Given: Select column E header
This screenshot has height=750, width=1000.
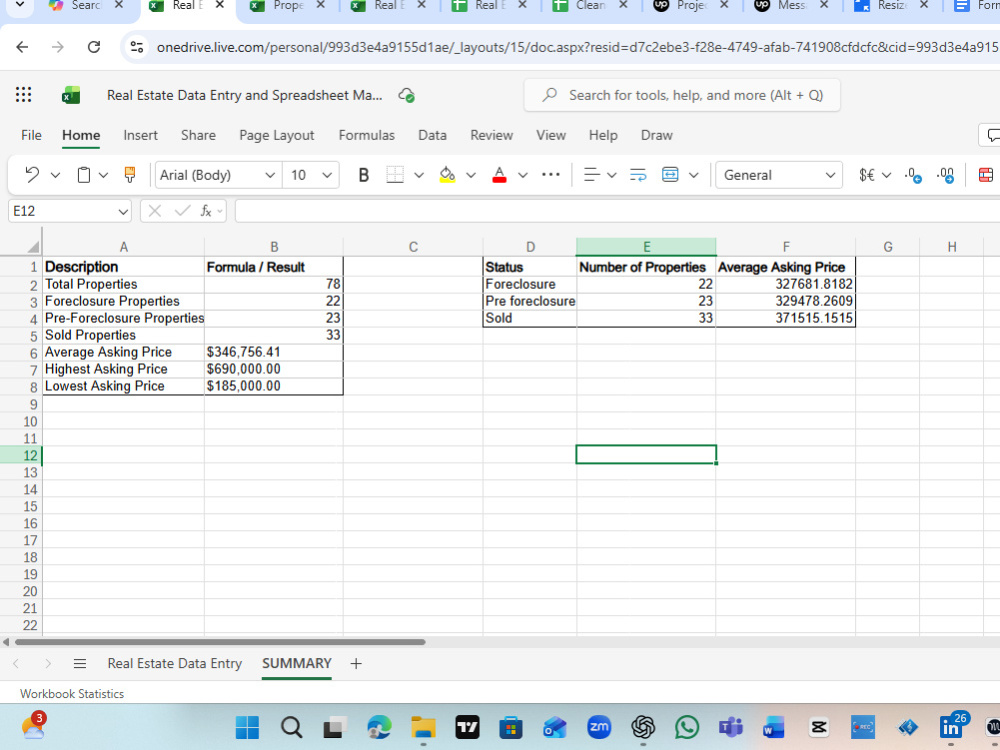Looking at the screenshot, I should [646, 247].
